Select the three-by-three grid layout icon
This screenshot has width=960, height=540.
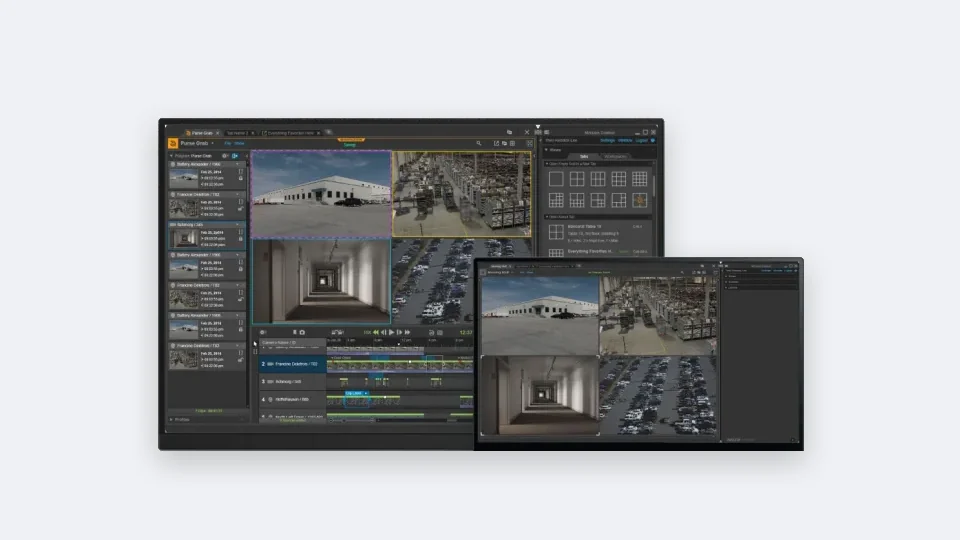[x=618, y=179]
